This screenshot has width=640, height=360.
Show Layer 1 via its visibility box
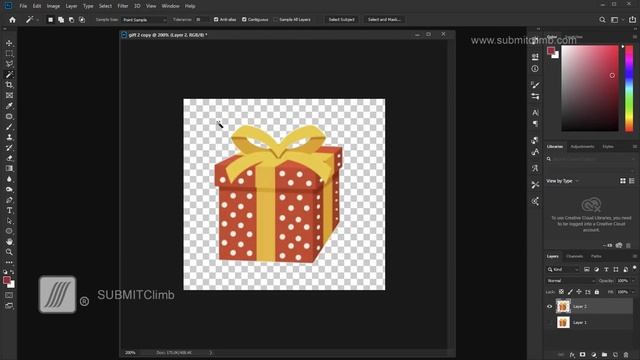(549, 323)
